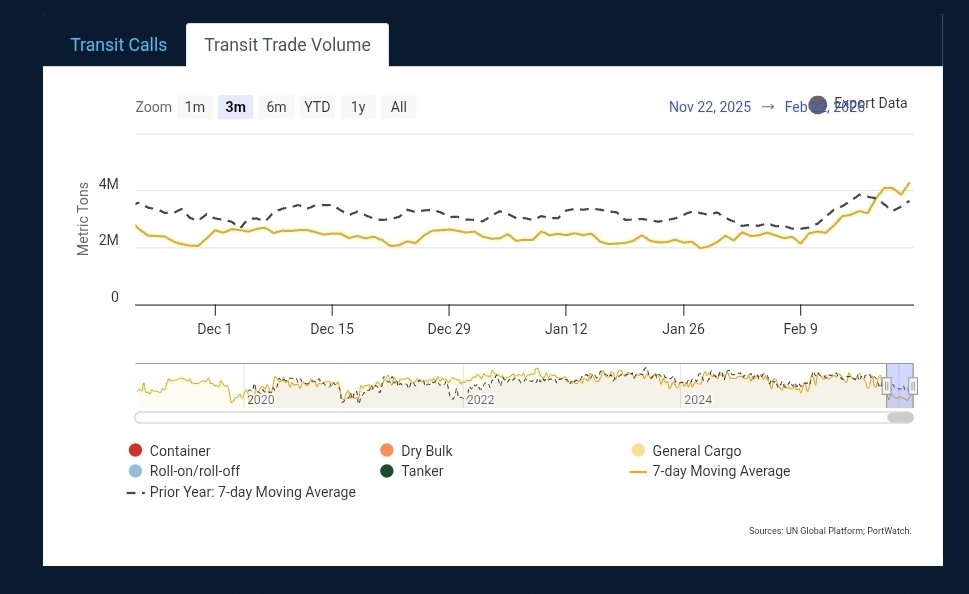Click the navigator left range handle
Screen dimensions: 969x594
point(886,386)
